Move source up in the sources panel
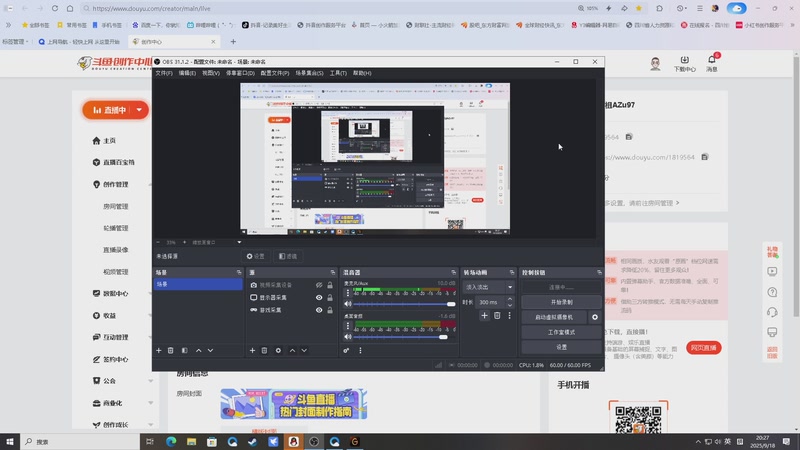 coord(292,351)
